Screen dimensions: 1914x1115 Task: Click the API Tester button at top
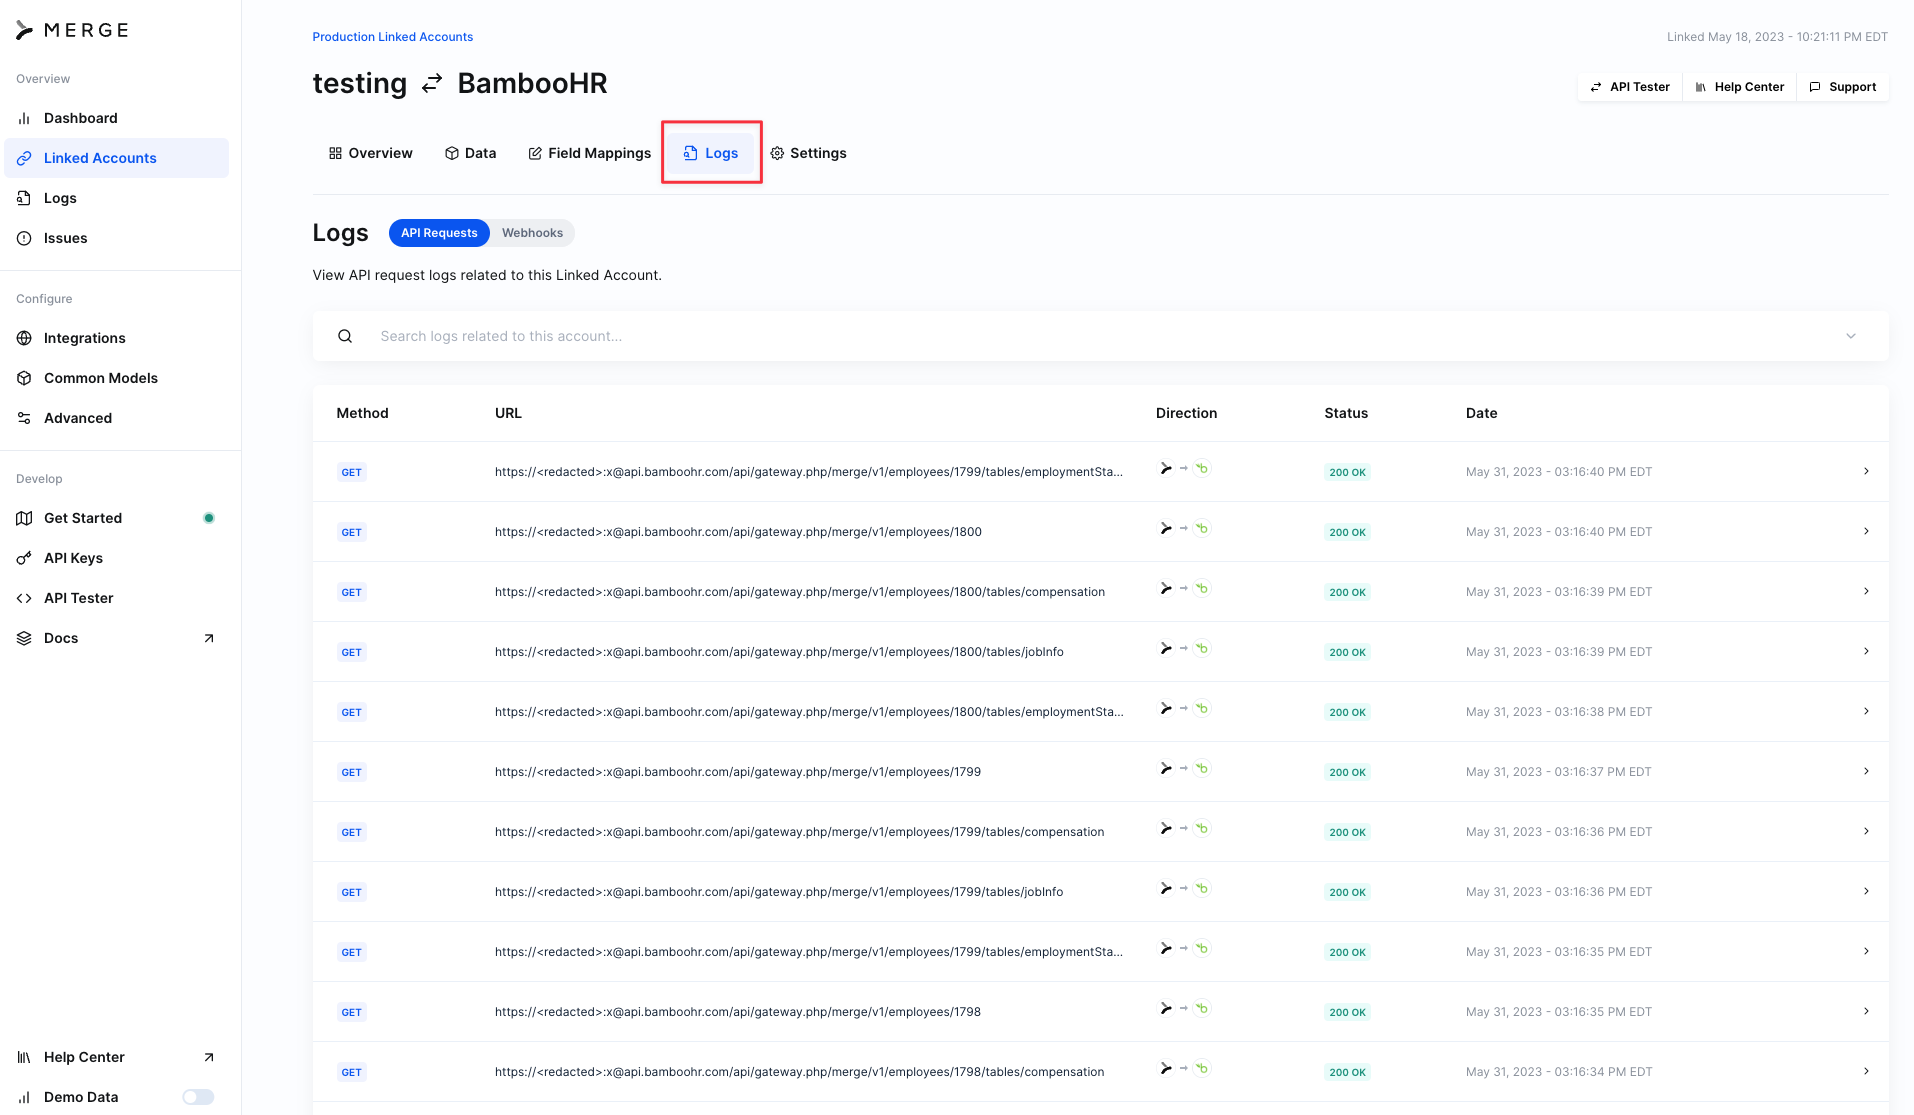(x=1630, y=87)
